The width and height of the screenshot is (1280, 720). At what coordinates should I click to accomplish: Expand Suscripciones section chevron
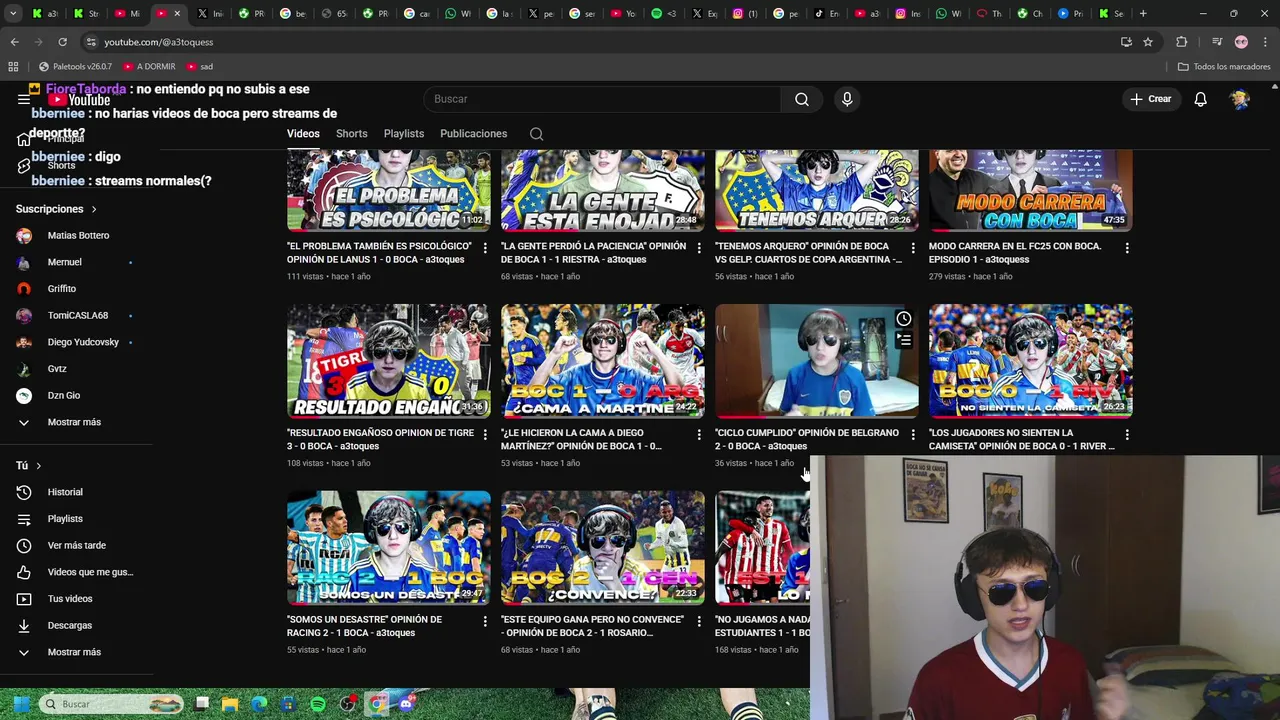click(x=94, y=209)
